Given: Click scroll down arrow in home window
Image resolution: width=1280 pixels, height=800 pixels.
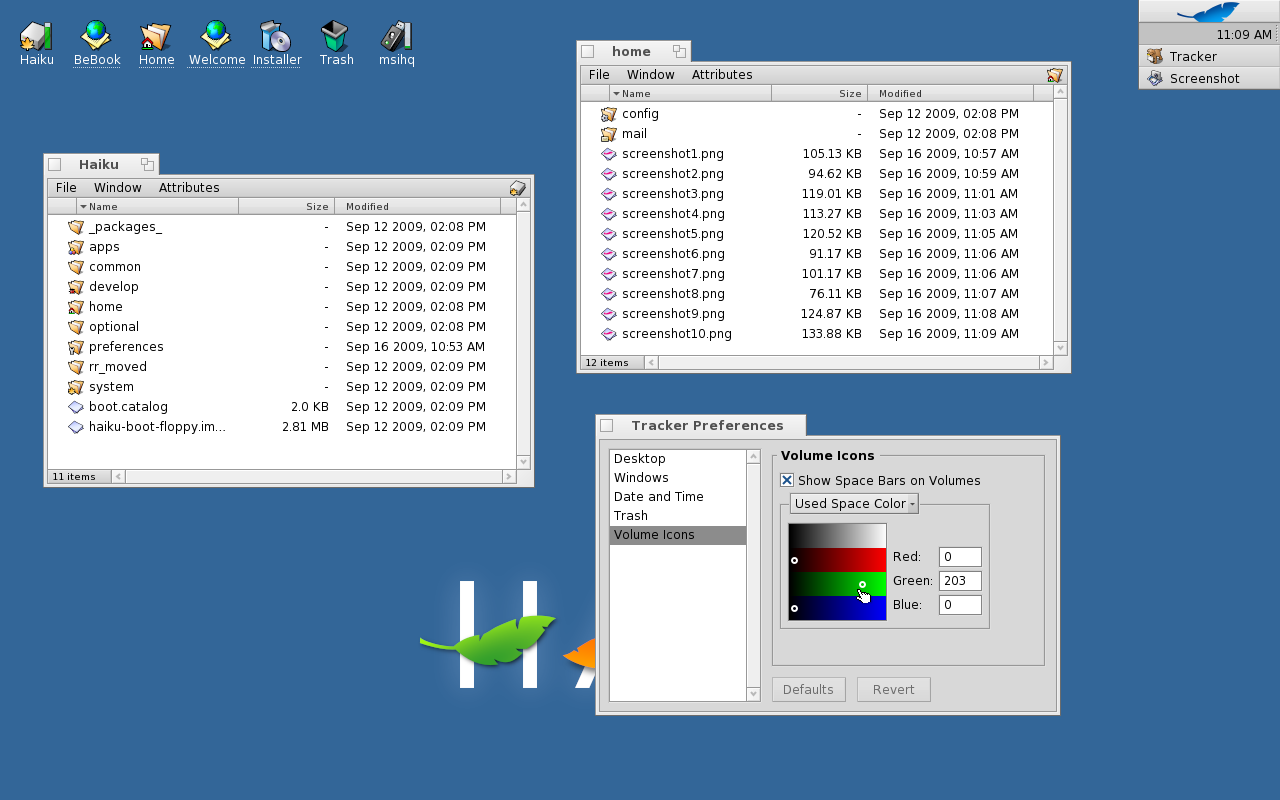Looking at the screenshot, I should pyautogui.click(x=1061, y=348).
